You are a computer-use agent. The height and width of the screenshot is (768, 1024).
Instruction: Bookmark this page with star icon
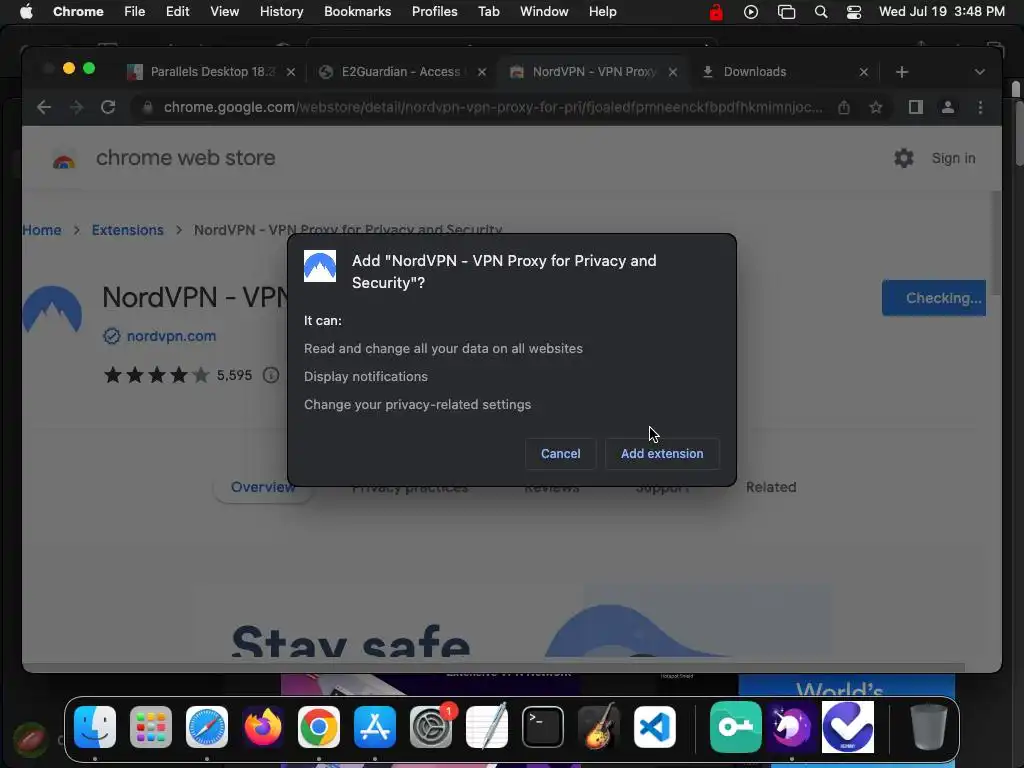click(x=876, y=107)
